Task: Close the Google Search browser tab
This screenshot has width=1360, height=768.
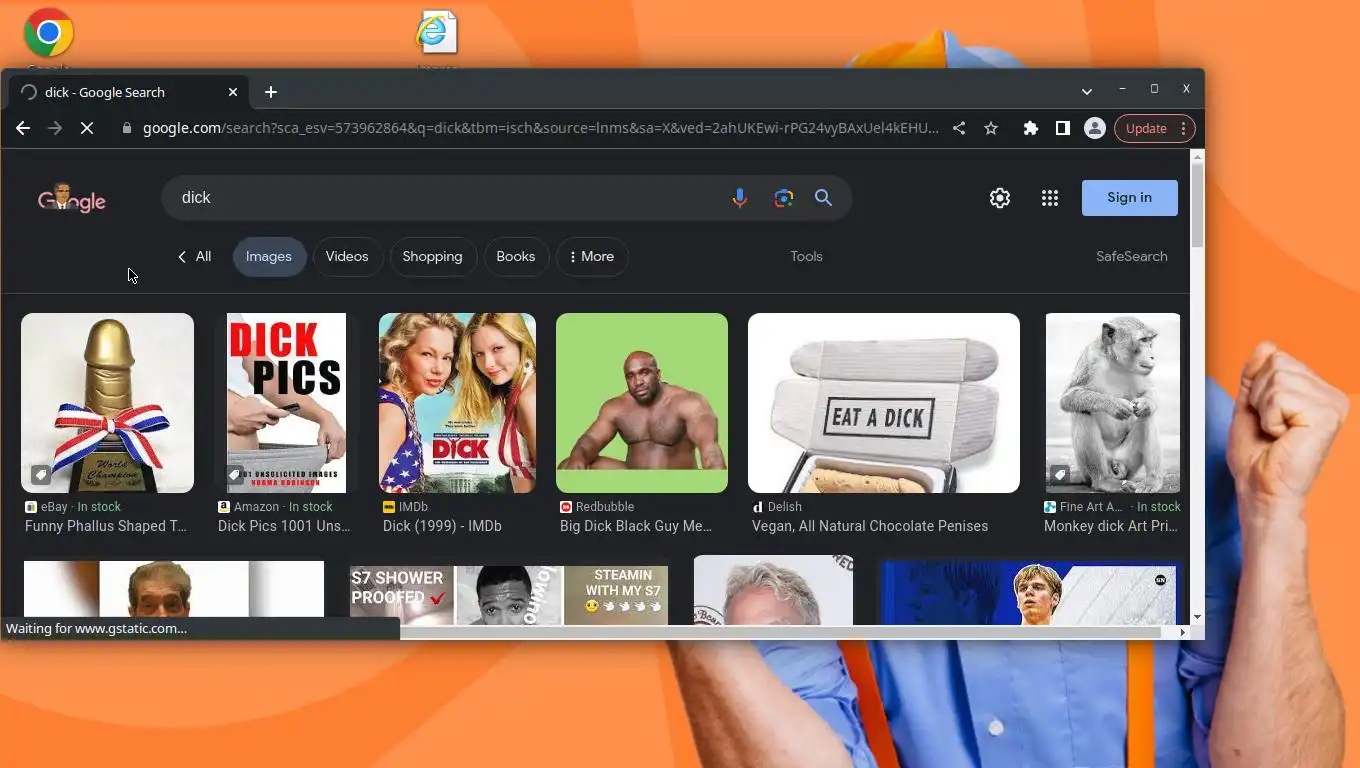Action: 233,92
